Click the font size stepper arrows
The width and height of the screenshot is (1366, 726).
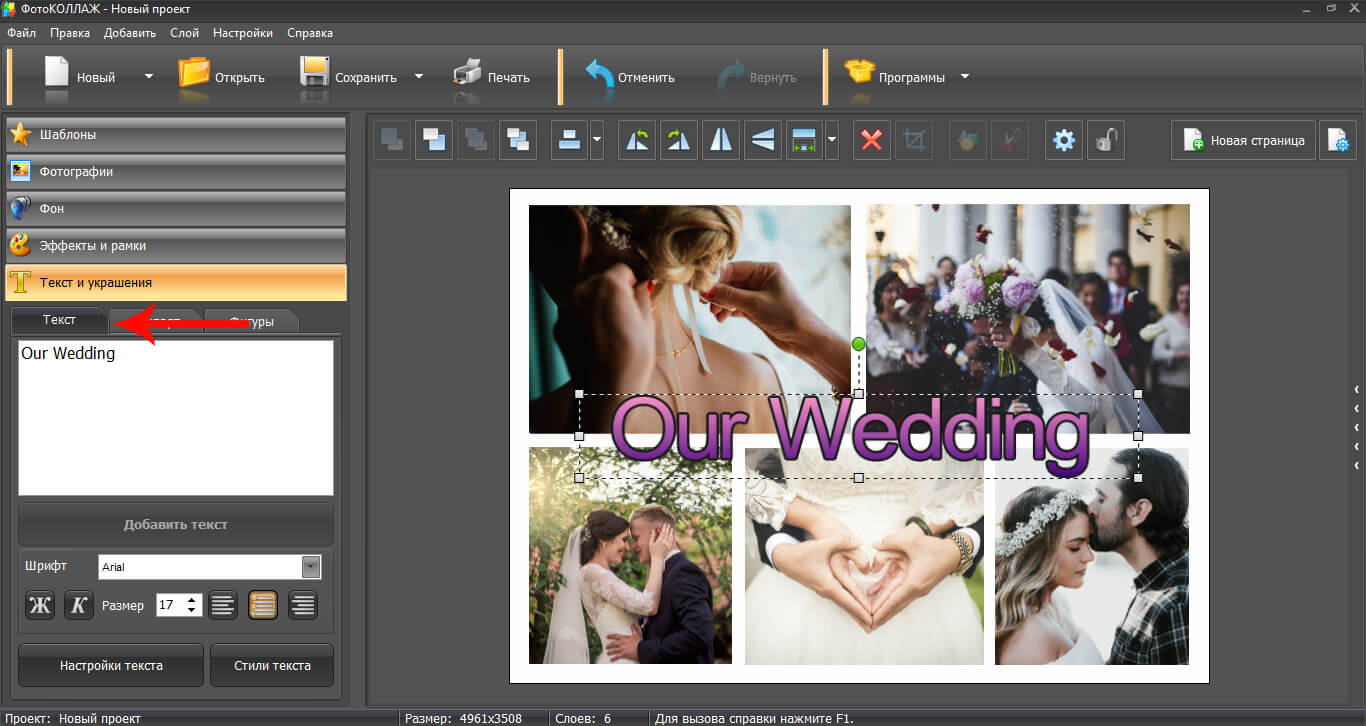(x=194, y=605)
